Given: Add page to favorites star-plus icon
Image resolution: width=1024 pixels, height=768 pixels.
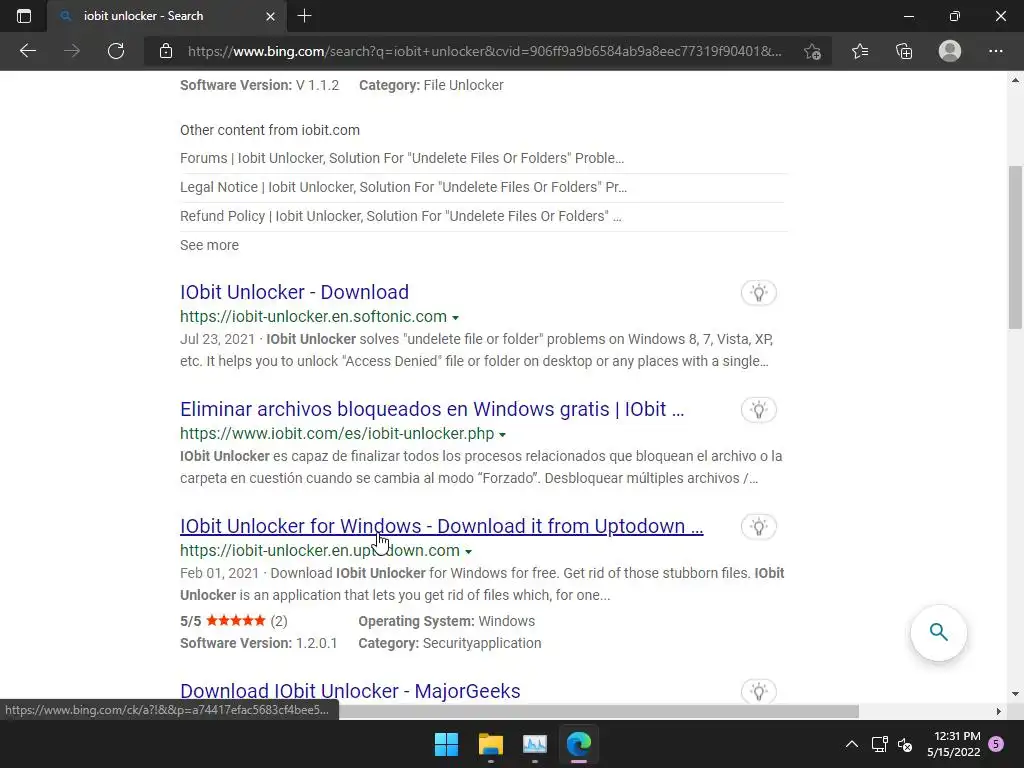Looking at the screenshot, I should (x=812, y=51).
